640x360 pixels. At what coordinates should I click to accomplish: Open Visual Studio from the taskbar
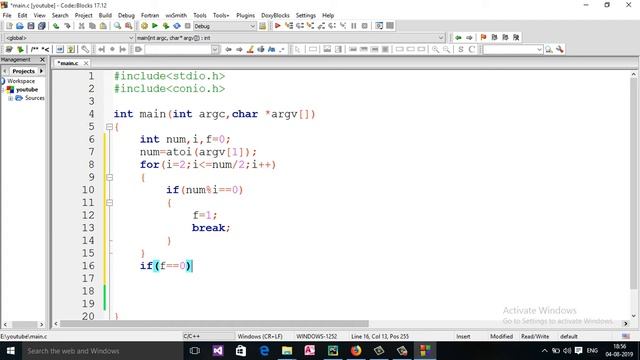click(x=218, y=351)
